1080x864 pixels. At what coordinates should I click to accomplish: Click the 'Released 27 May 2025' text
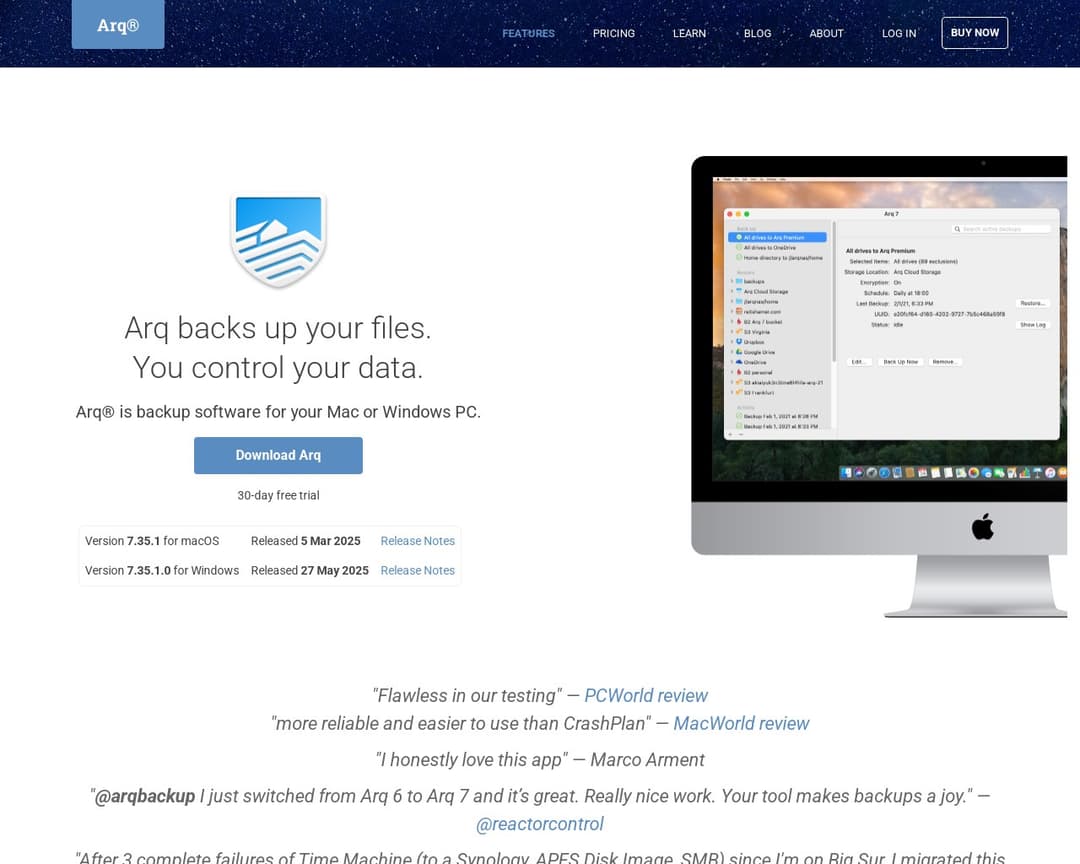(x=310, y=570)
